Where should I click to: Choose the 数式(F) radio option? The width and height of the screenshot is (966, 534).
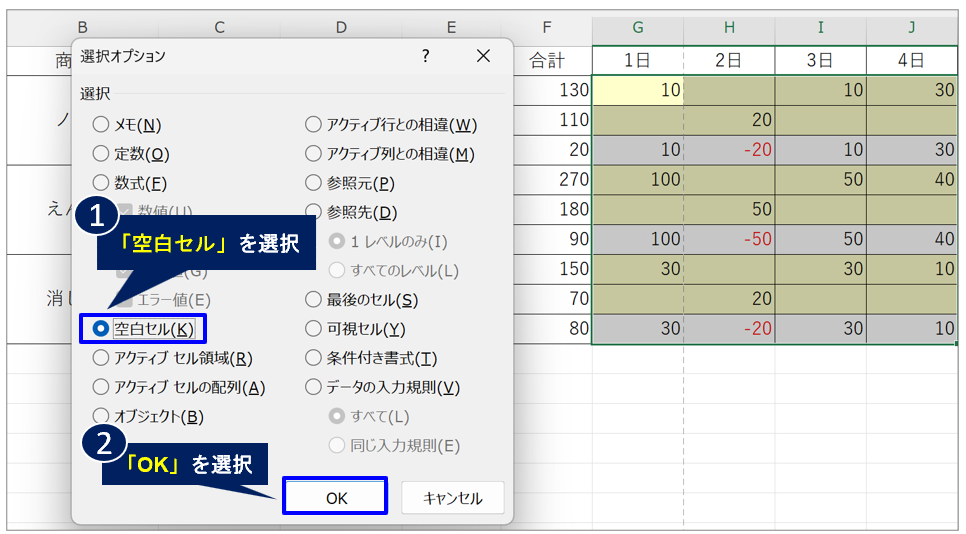(101, 183)
